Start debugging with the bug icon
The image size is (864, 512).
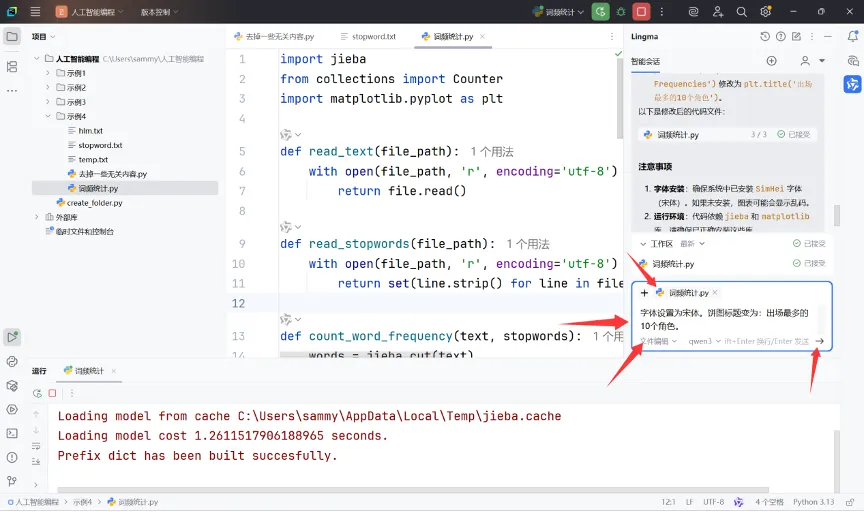[621, 12]
